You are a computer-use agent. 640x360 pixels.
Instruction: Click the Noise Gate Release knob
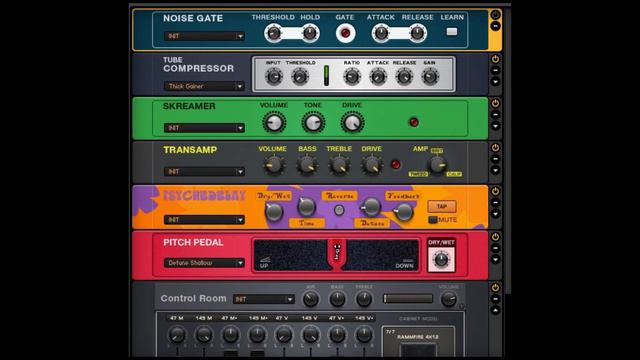click(417, 33)
